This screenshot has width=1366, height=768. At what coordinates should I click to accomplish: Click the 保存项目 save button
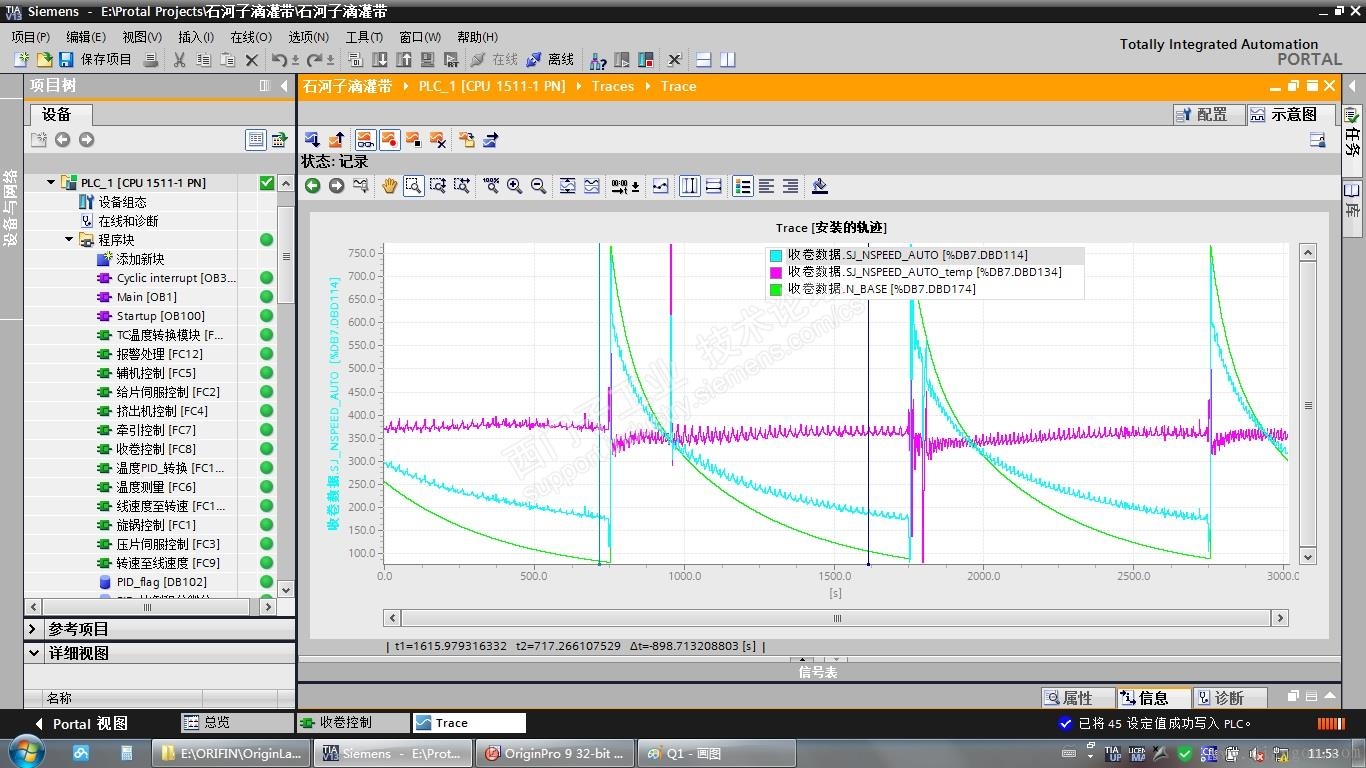95,60
